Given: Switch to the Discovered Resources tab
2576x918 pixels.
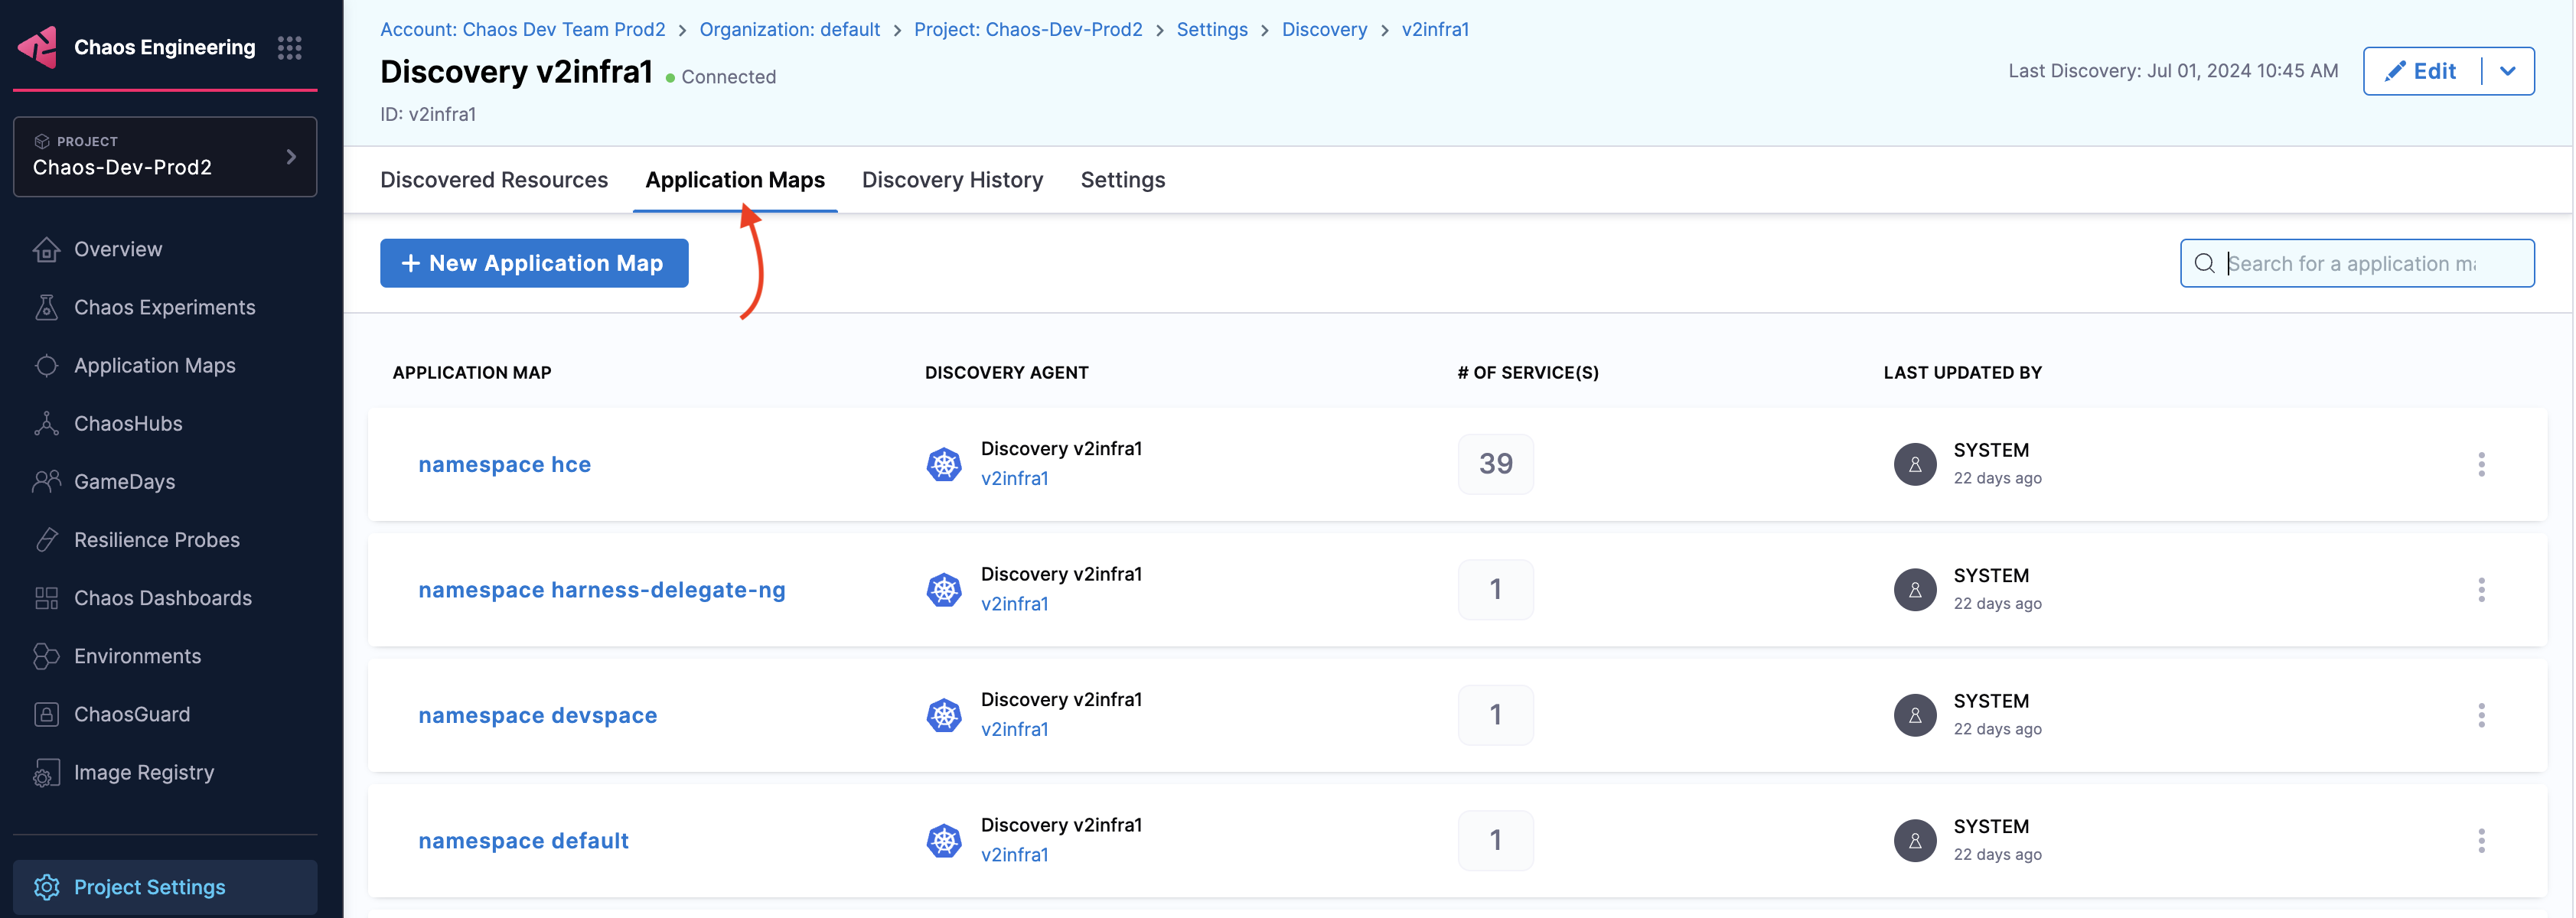Looking at the screenshot, I should pos(493,180).
